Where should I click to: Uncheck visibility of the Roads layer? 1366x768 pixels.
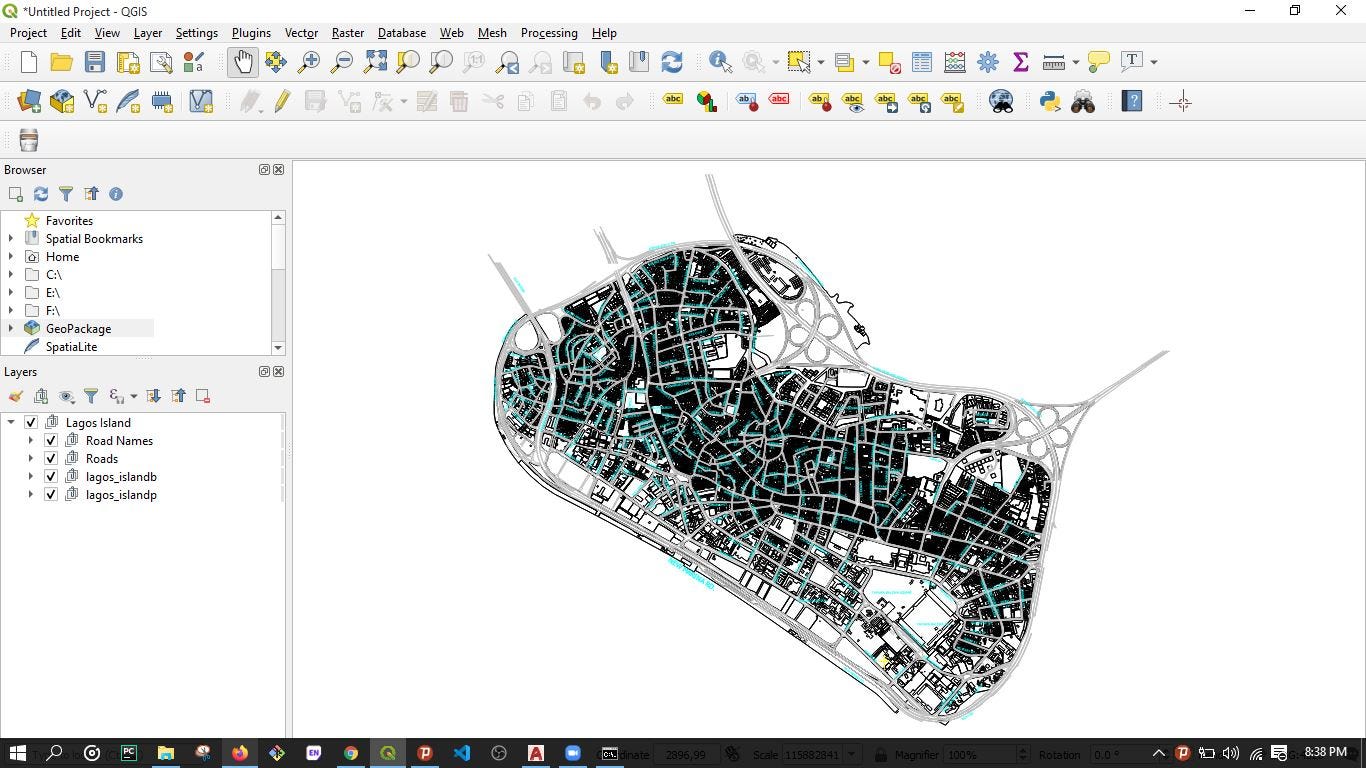tap(50, 458)
